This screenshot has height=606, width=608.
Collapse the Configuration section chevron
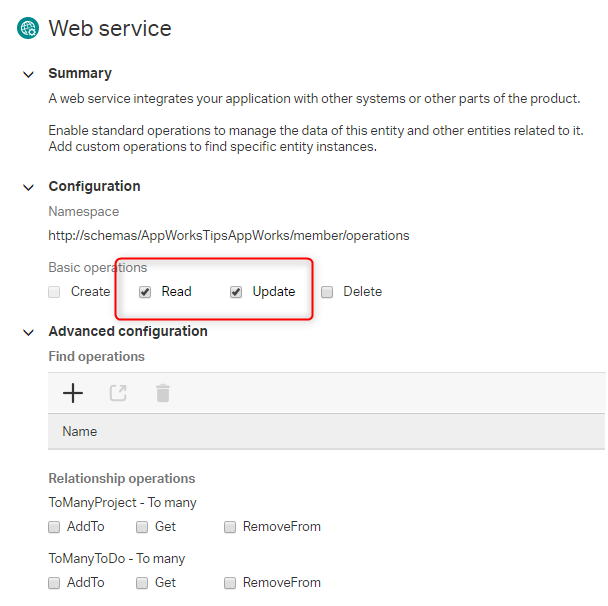[x=28, y=187]
